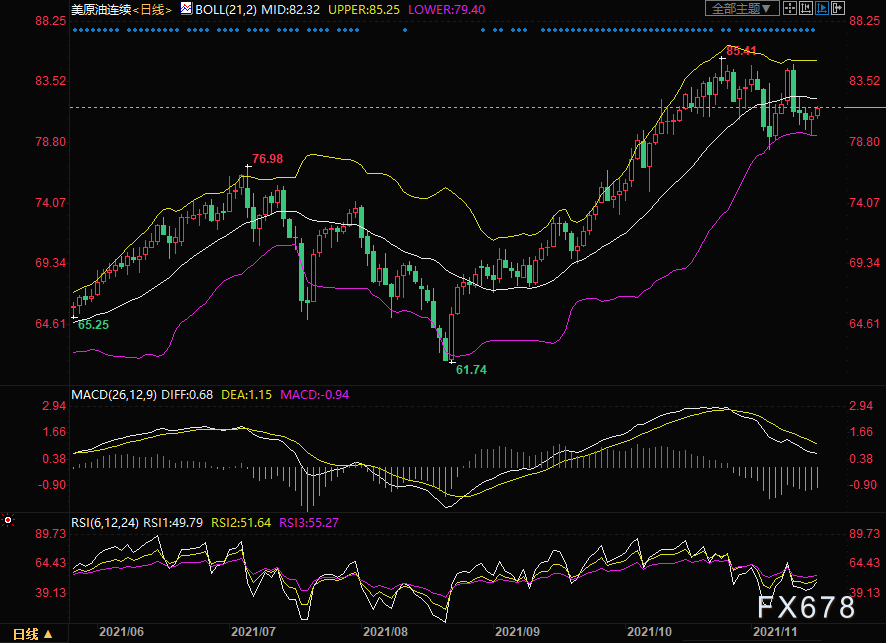
Task: Click 88.25 on the left price axis
Action: click(51, 21)
